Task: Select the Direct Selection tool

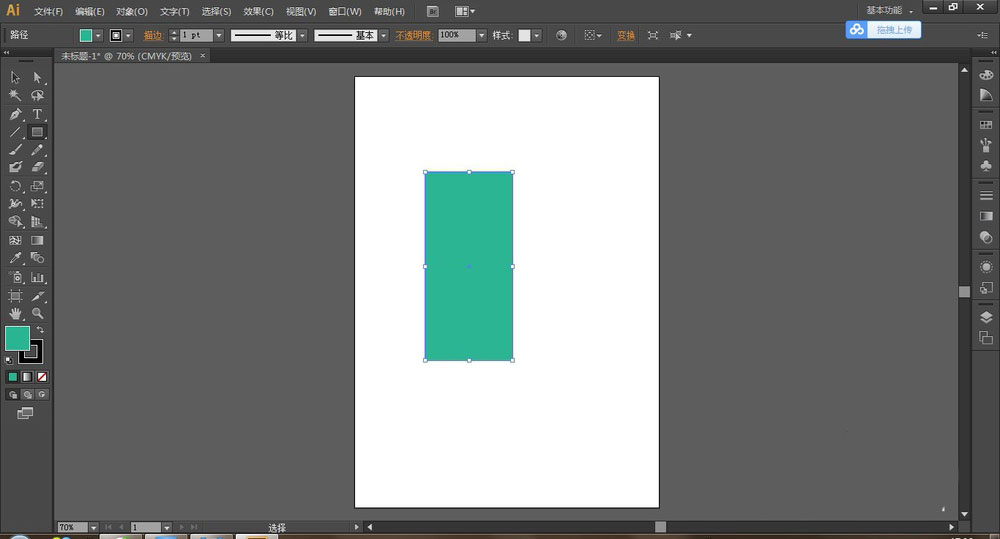Action: point(38,77)
